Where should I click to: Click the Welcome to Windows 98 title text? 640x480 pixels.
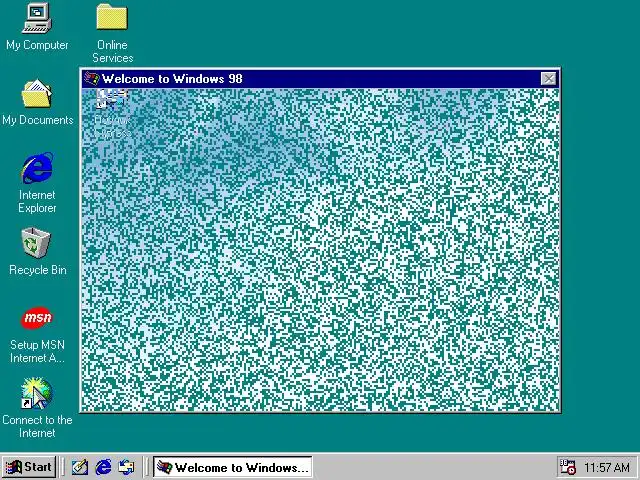pyautogui.click(x=172, y=78)
